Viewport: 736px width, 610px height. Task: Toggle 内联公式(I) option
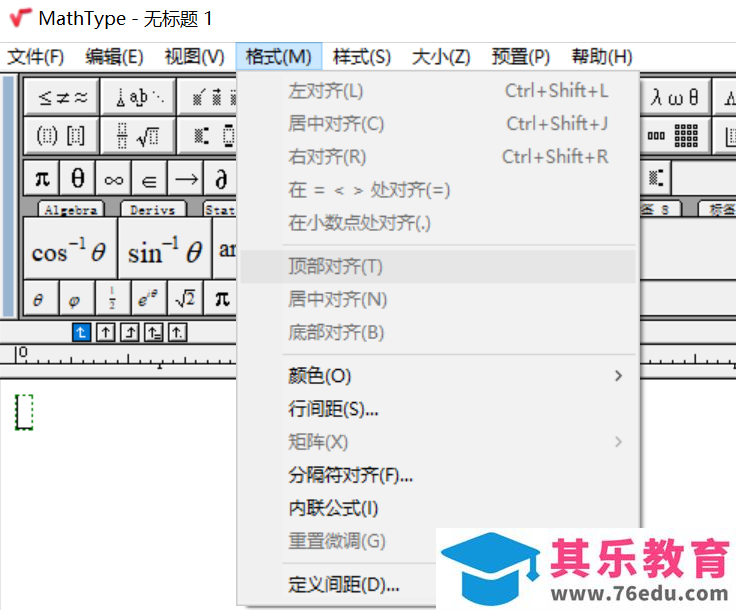point(438,508)
